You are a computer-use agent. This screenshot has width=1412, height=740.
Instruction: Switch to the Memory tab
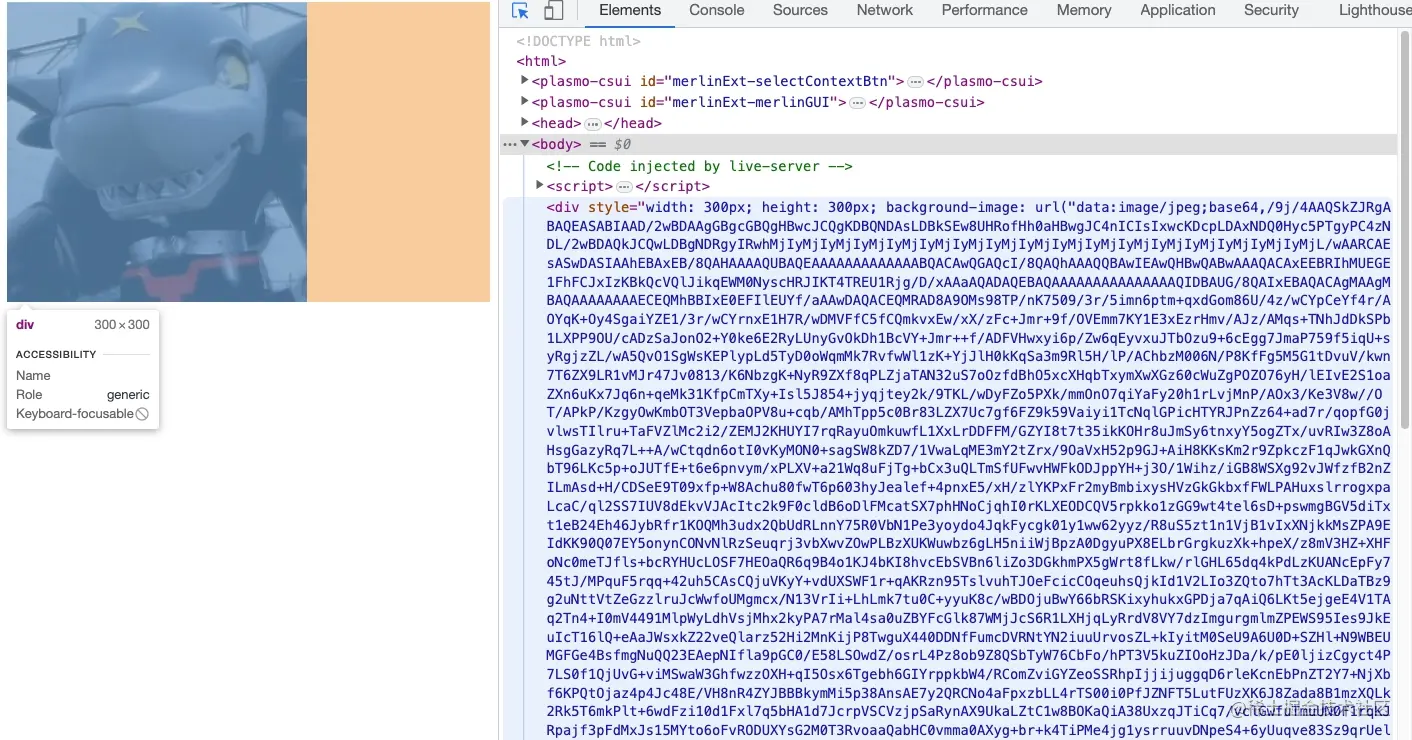1084,10
